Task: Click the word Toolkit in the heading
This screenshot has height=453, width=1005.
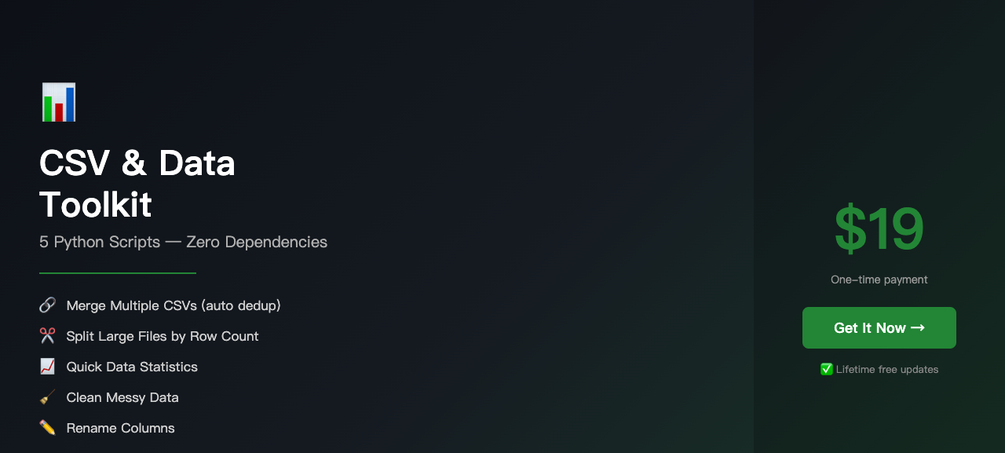Action: coord(96,204)
